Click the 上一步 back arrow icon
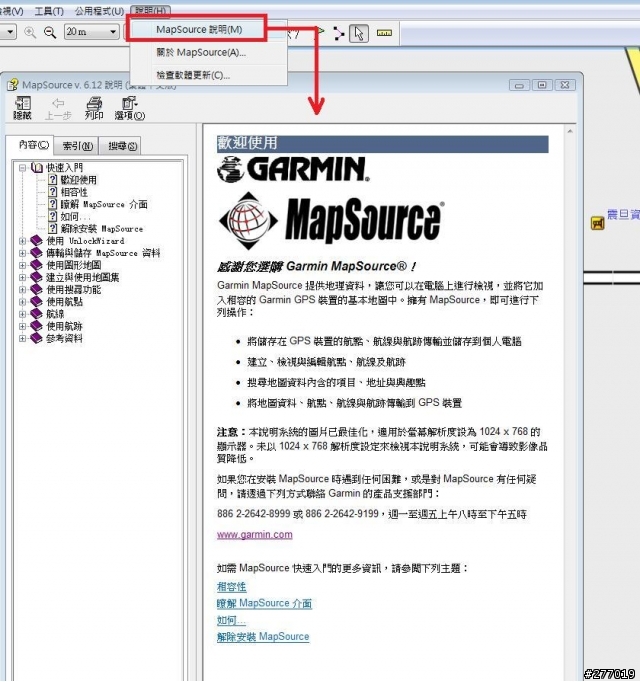Image resolution: width=640 pixels, height=682 pixels. (x=58, y=108)
